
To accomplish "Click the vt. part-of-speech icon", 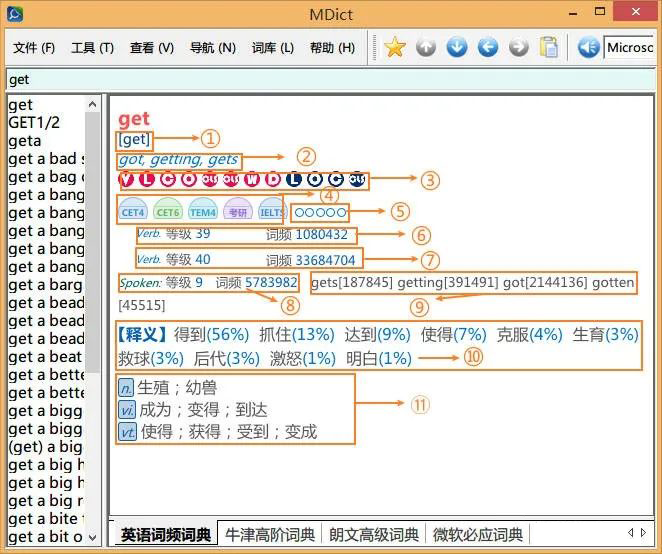I will (x=128, y=432).
